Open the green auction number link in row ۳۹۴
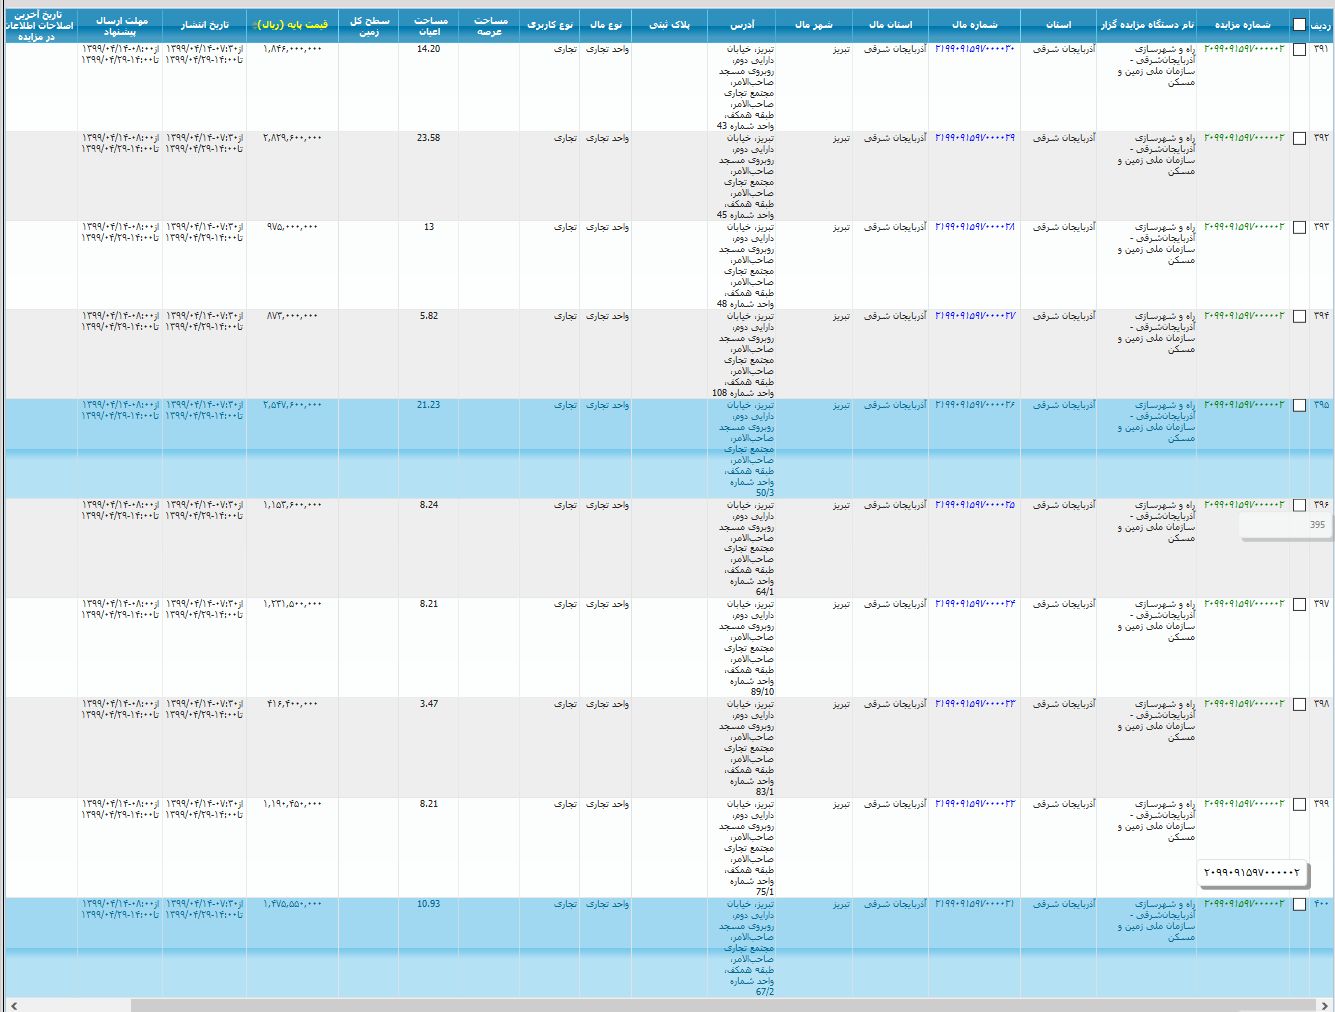 [1243, 316]
